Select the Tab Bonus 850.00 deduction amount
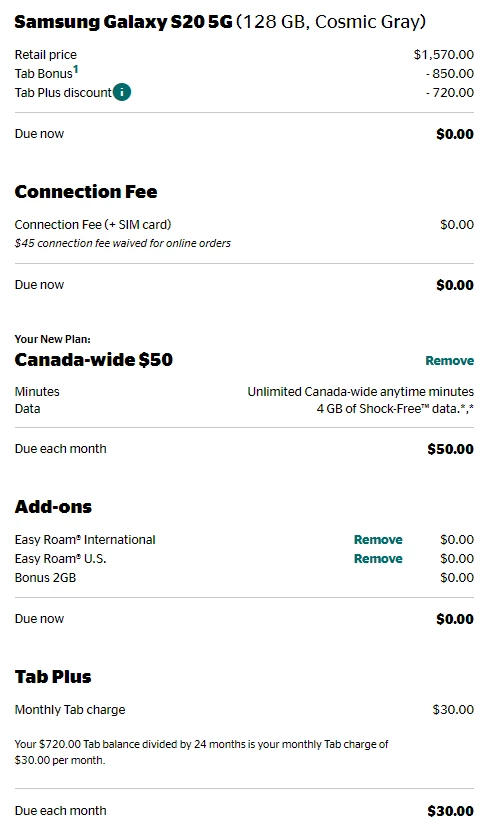Viewport: 490px width, 834px height. click(x=450, y=73)
